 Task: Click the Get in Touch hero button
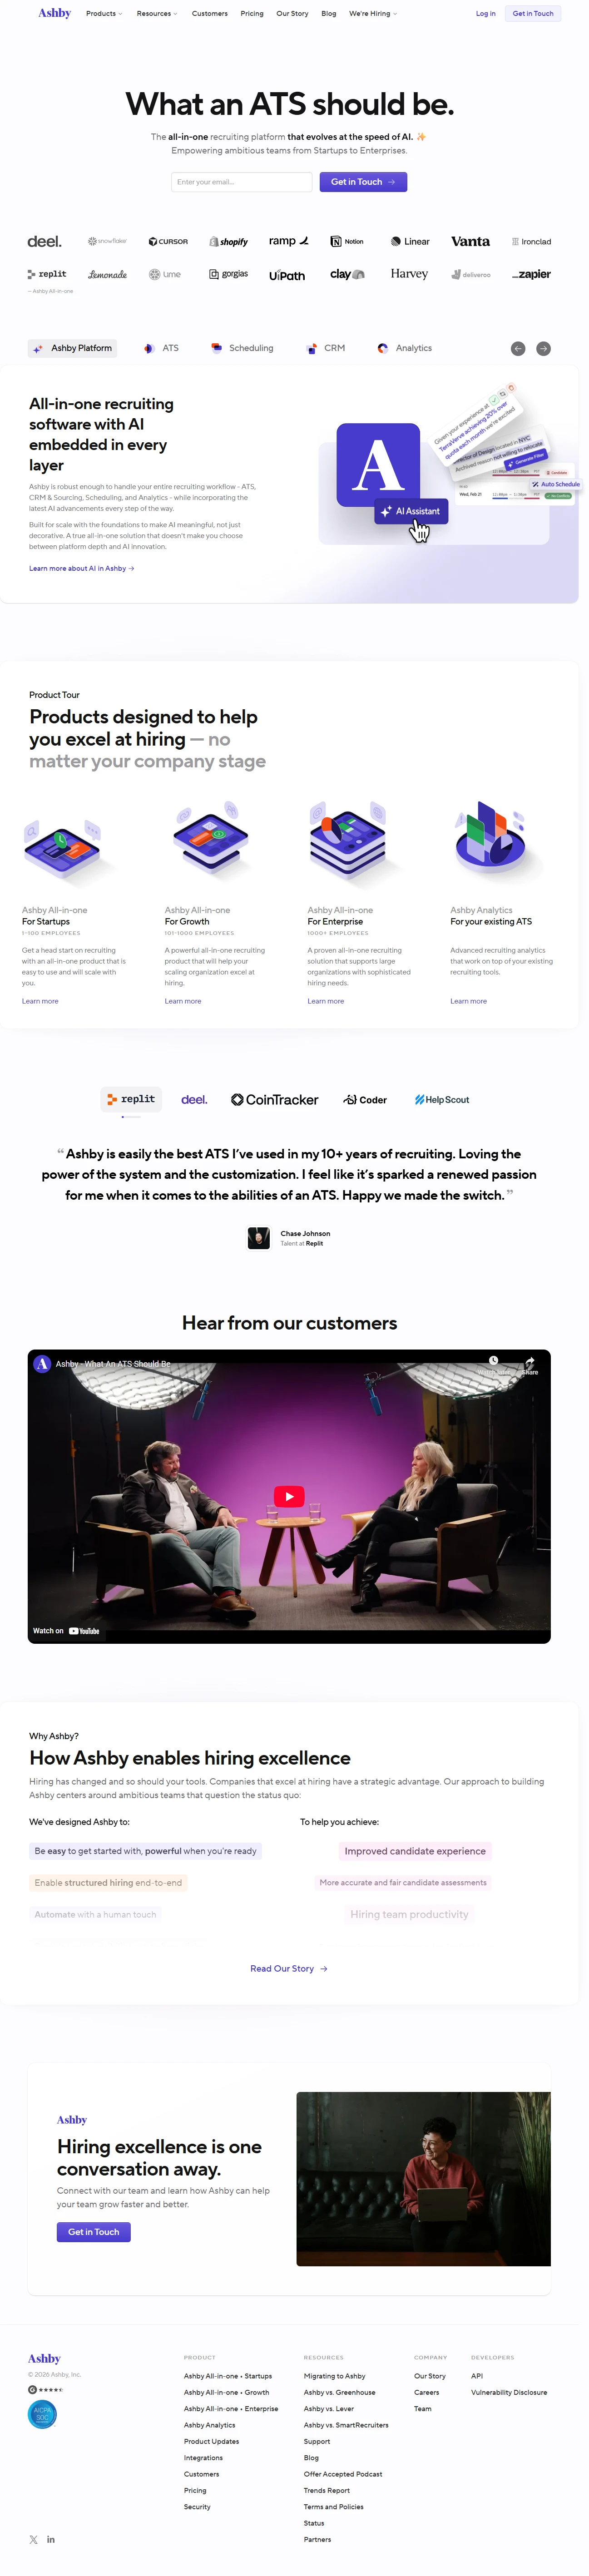coord(363,182)
